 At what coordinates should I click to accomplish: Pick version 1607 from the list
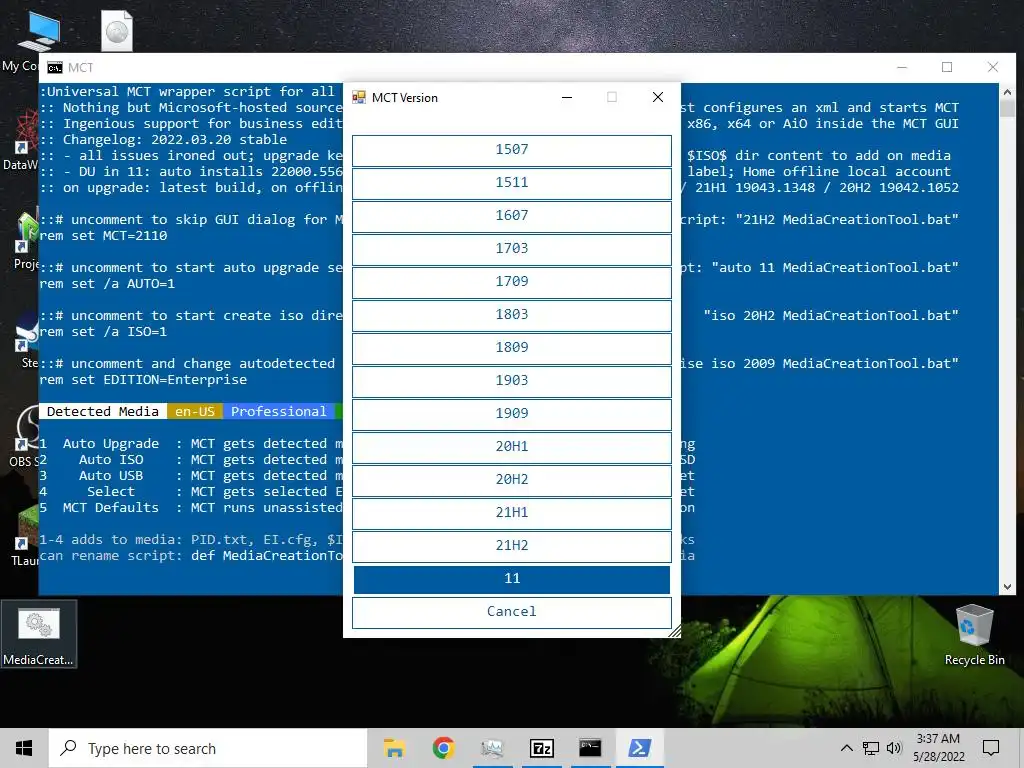coord(511,216)
